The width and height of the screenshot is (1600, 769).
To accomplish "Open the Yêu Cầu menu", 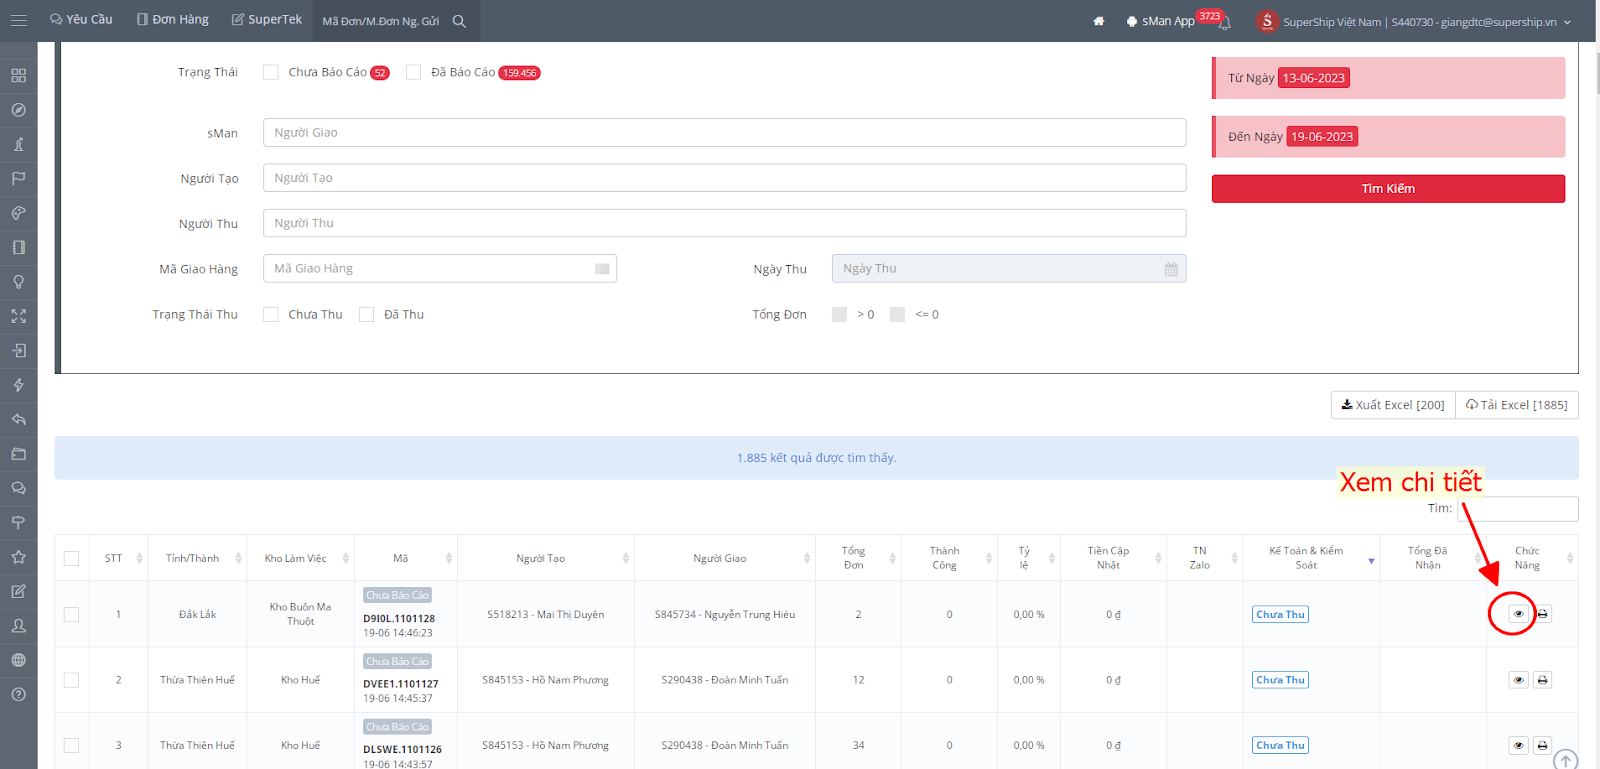I will tap(81, 20).
